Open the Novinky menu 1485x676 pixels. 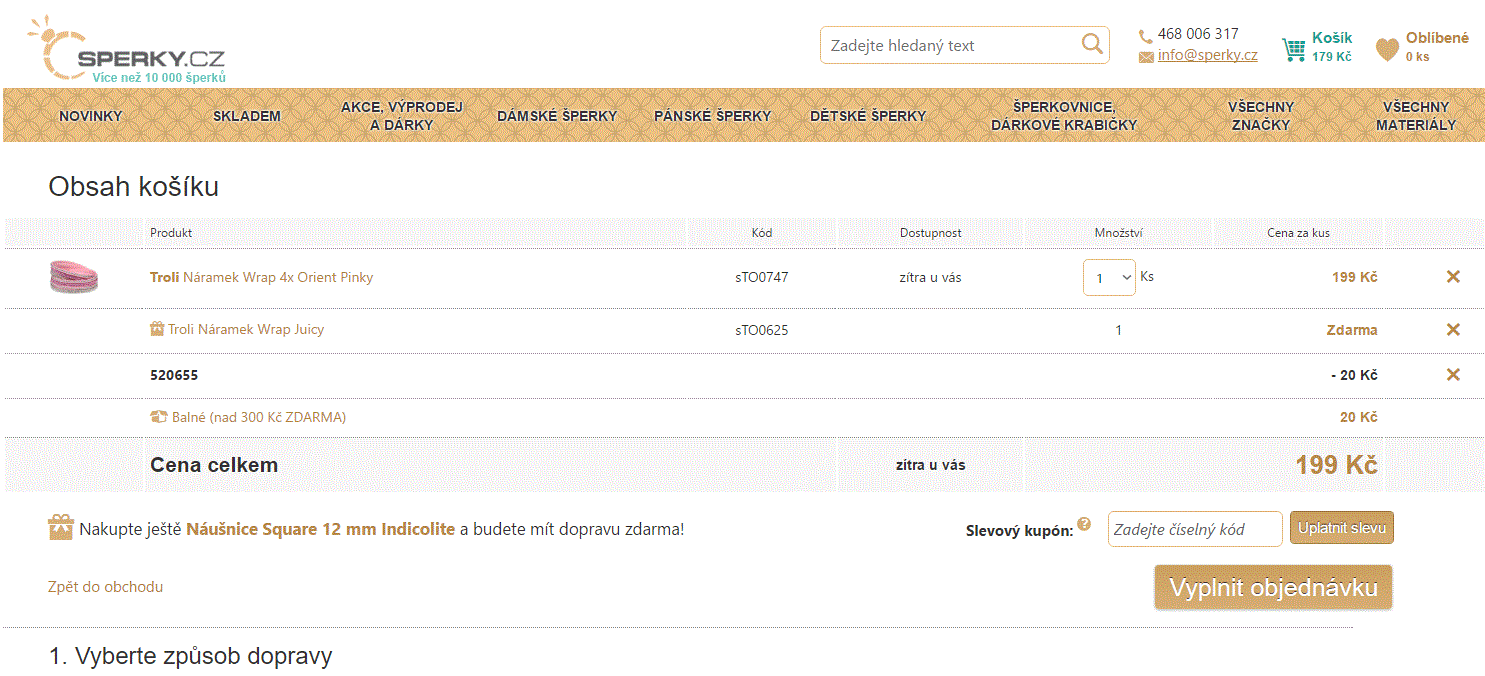click(90, 116)
